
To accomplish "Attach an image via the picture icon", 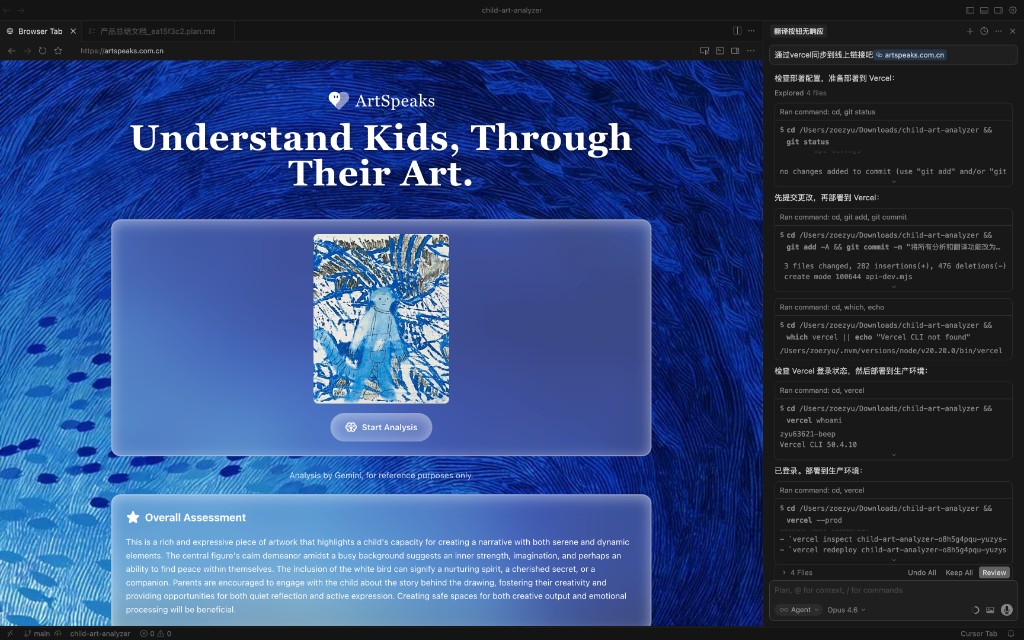I will [x=992, y=609].
